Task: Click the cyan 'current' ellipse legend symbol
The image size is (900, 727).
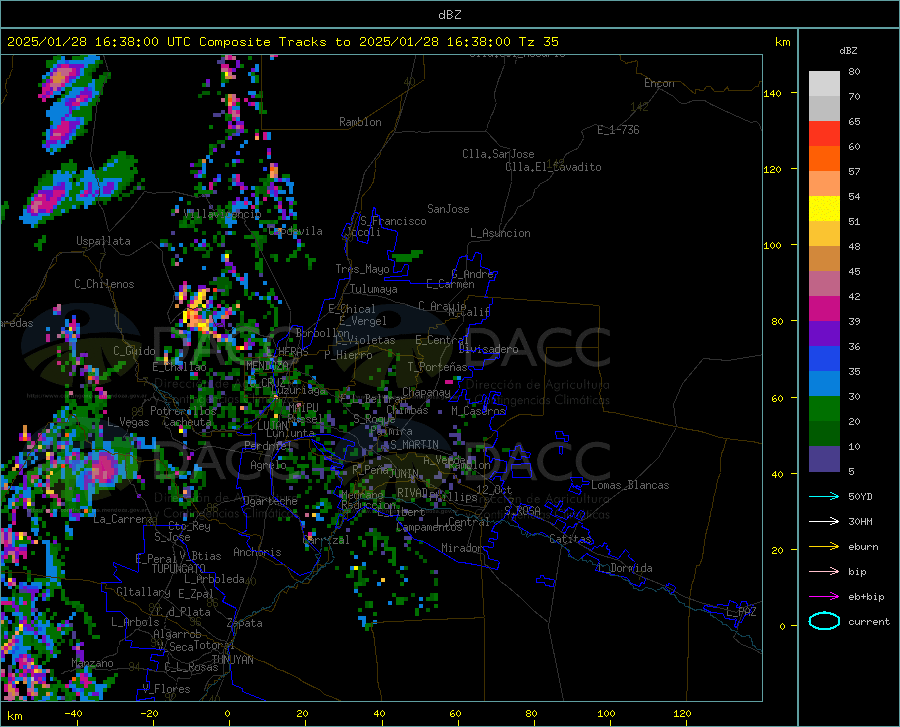Action: 824,621
